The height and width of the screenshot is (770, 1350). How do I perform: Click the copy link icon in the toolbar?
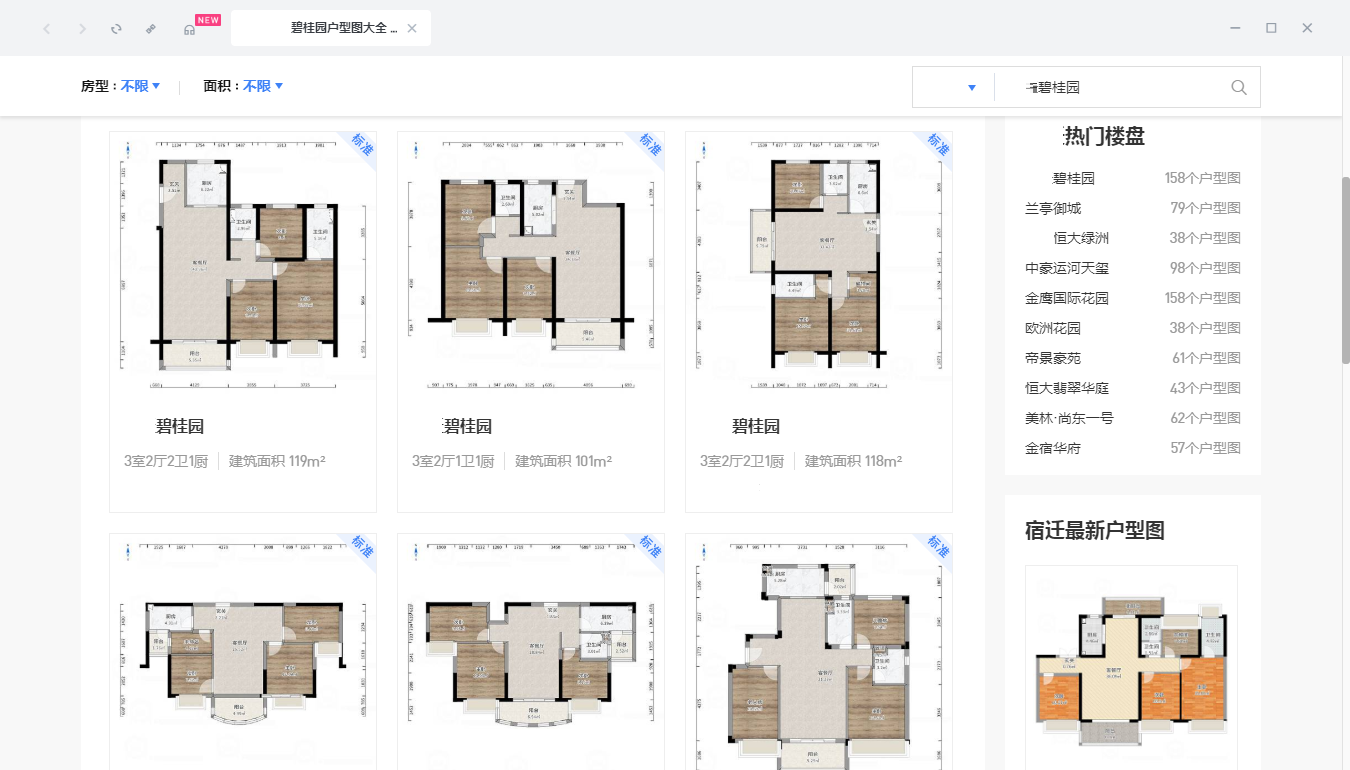[151, 28]
